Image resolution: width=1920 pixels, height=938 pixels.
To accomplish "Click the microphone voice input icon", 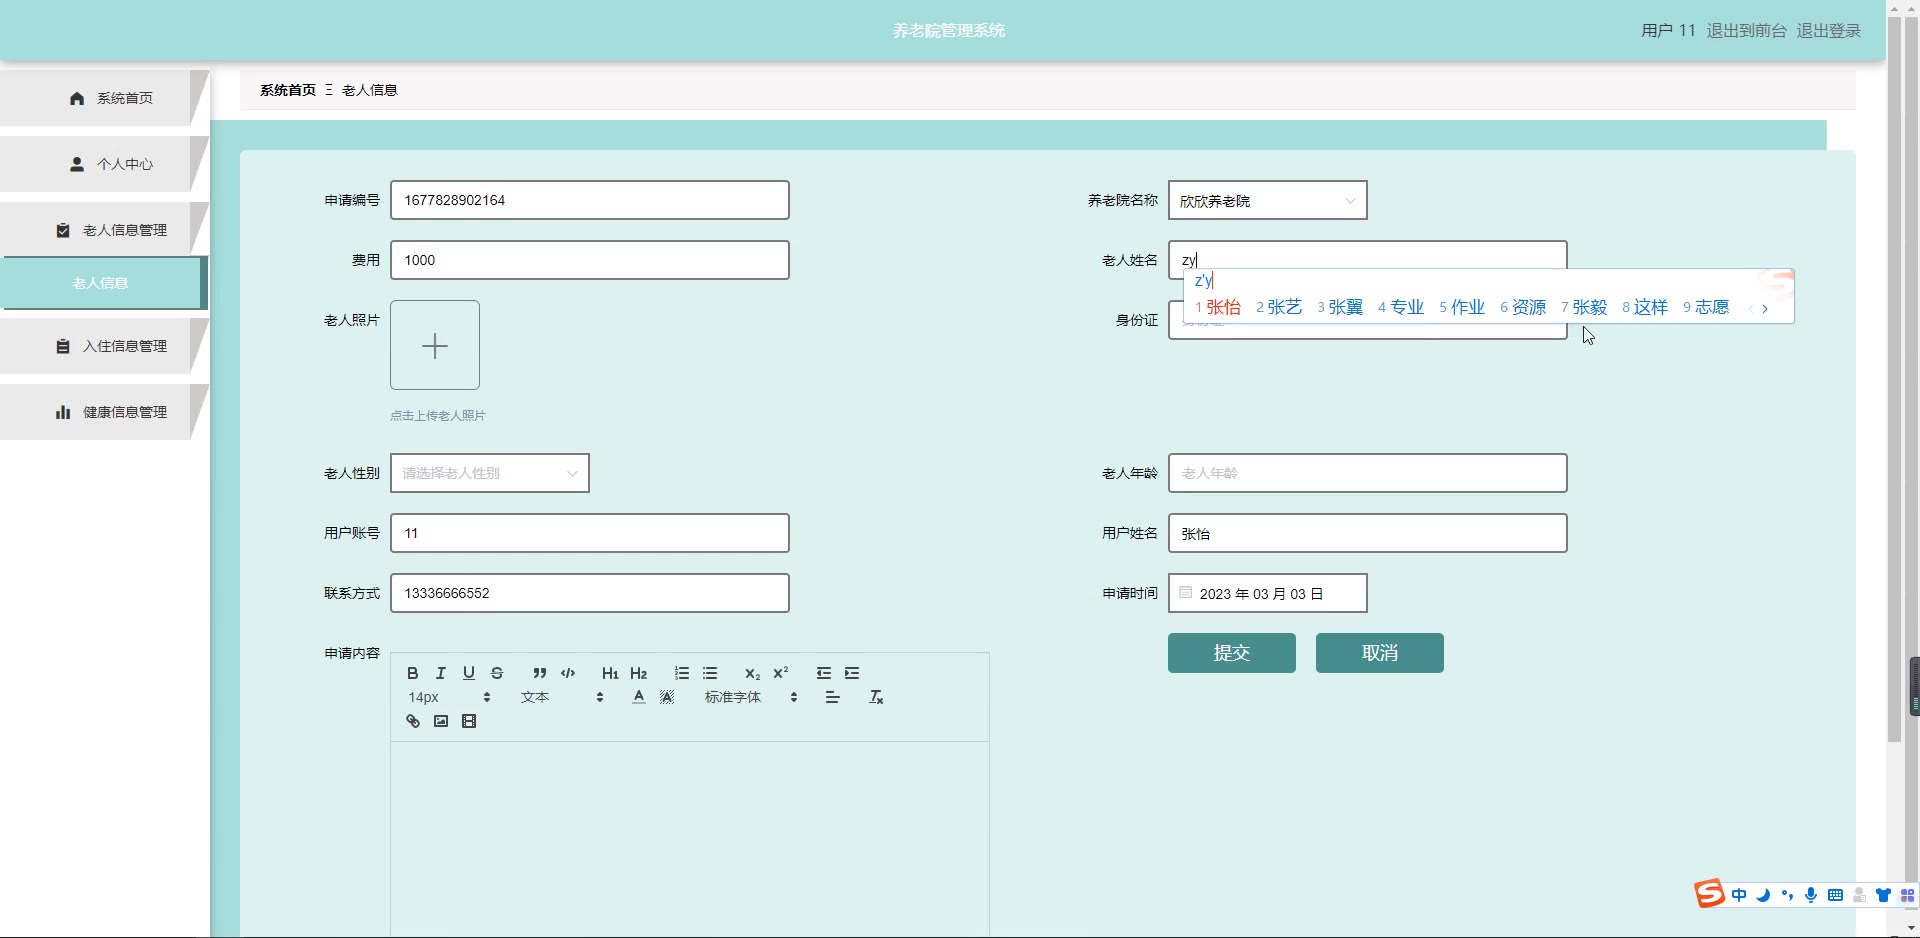I will [x=1811, y=895].
